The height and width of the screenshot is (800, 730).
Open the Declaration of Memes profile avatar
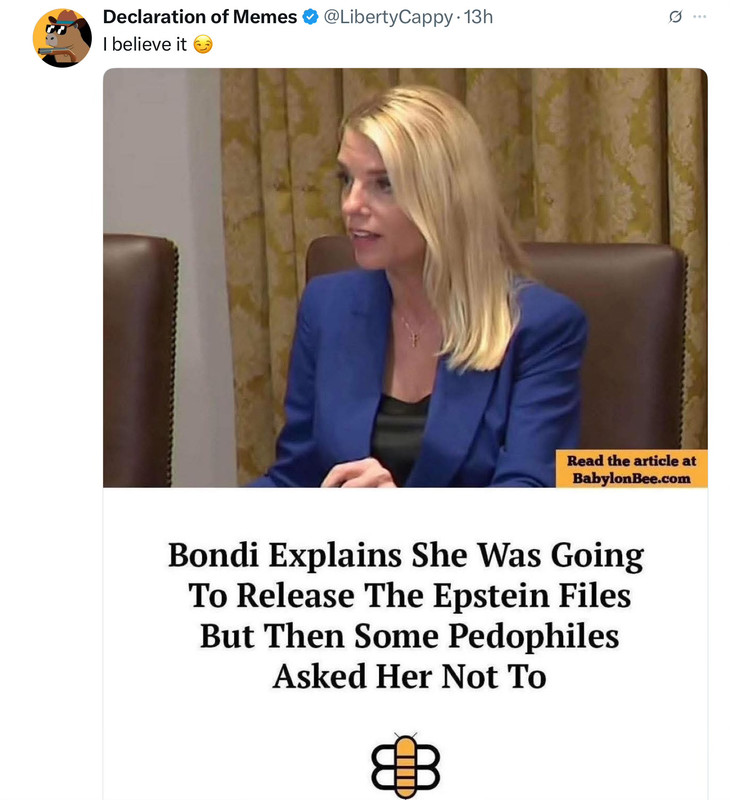tap(62, 37)
